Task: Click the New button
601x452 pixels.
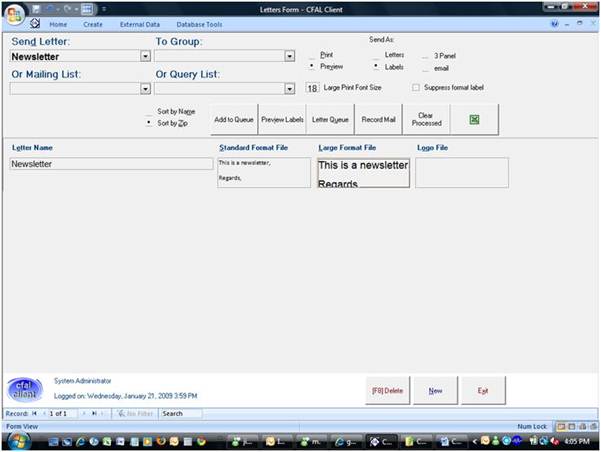Action: (435, 390)
